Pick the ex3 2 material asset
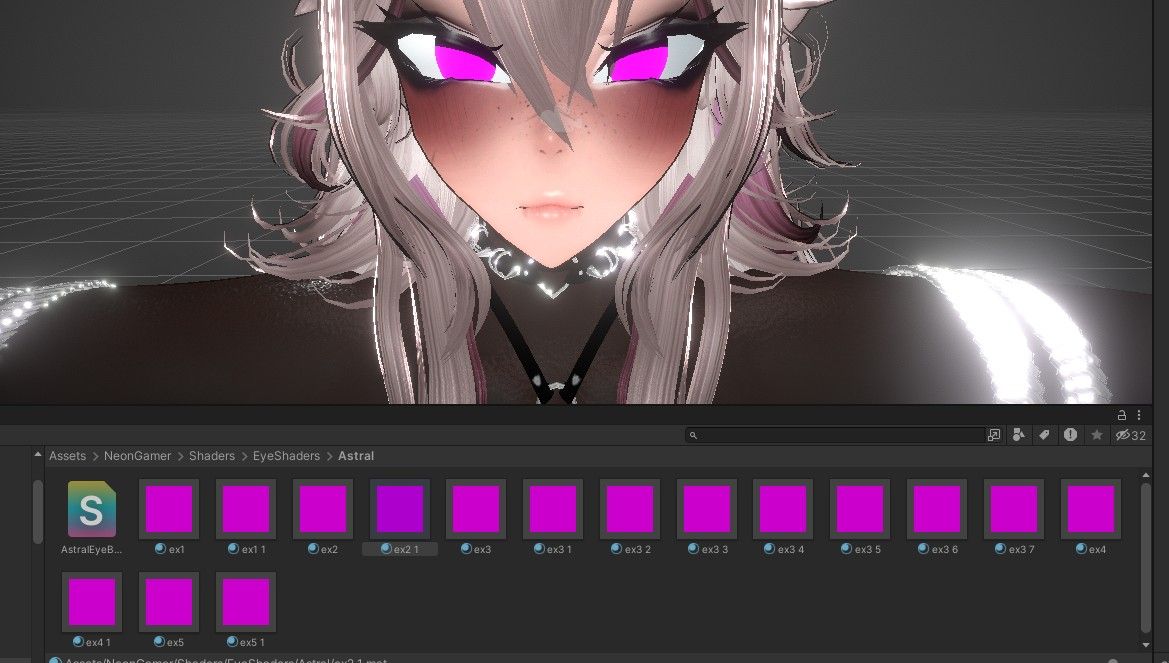 pyautogui.click(x=629, y=509)
